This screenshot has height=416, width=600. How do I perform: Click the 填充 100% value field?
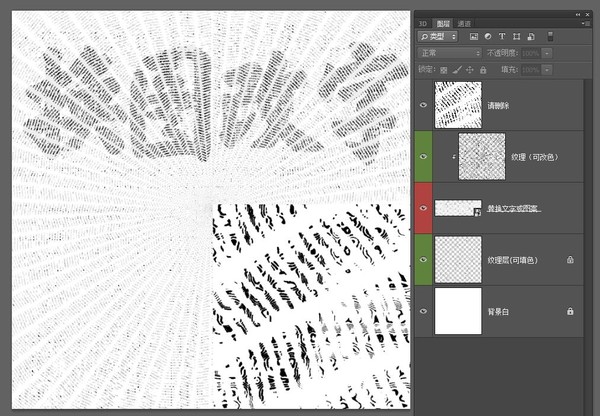pos(531,70)
